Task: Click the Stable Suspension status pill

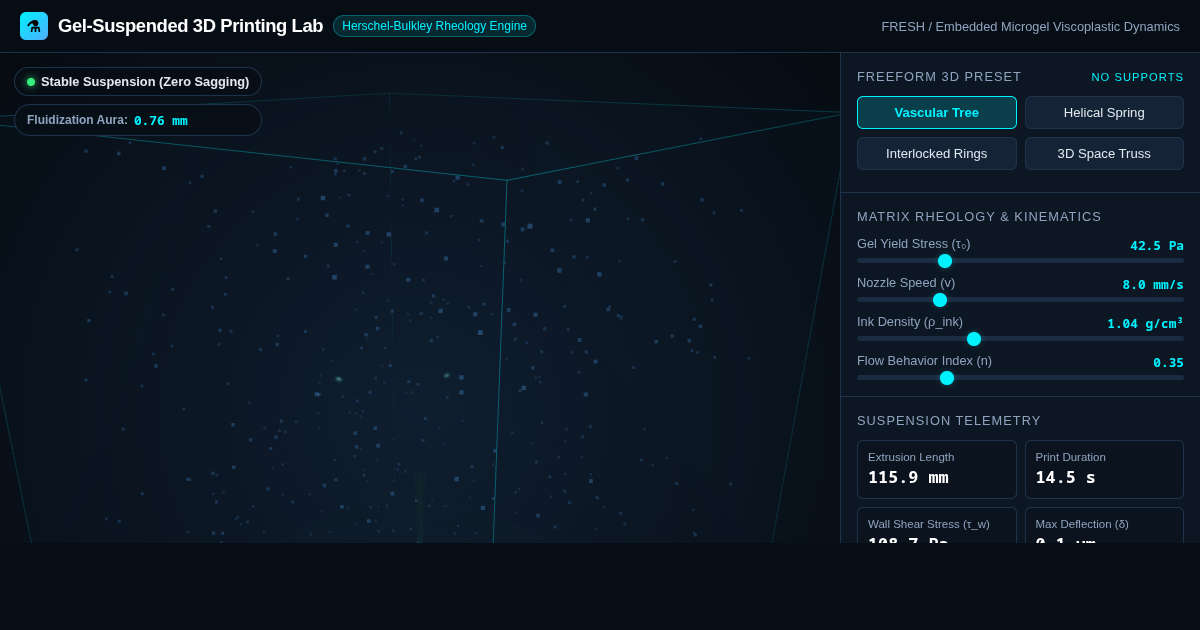Action: (138, 82)
